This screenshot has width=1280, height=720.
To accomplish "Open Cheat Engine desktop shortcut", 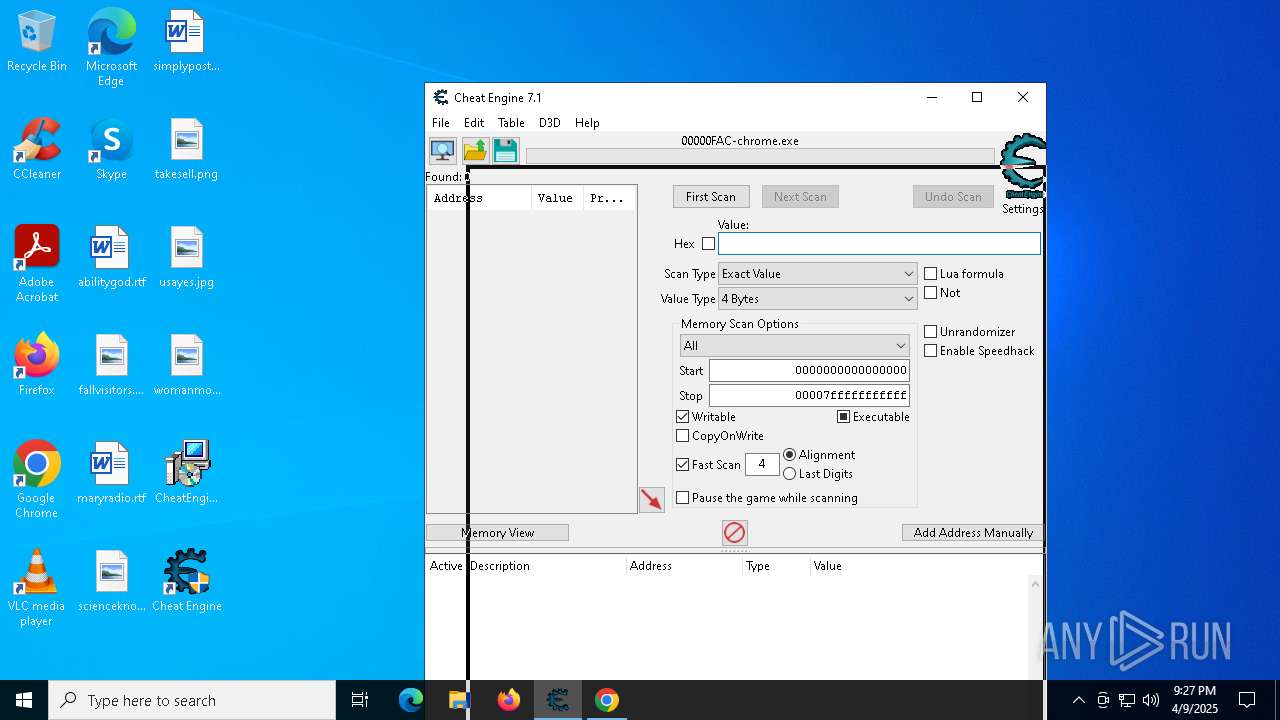I will point(187,581).
